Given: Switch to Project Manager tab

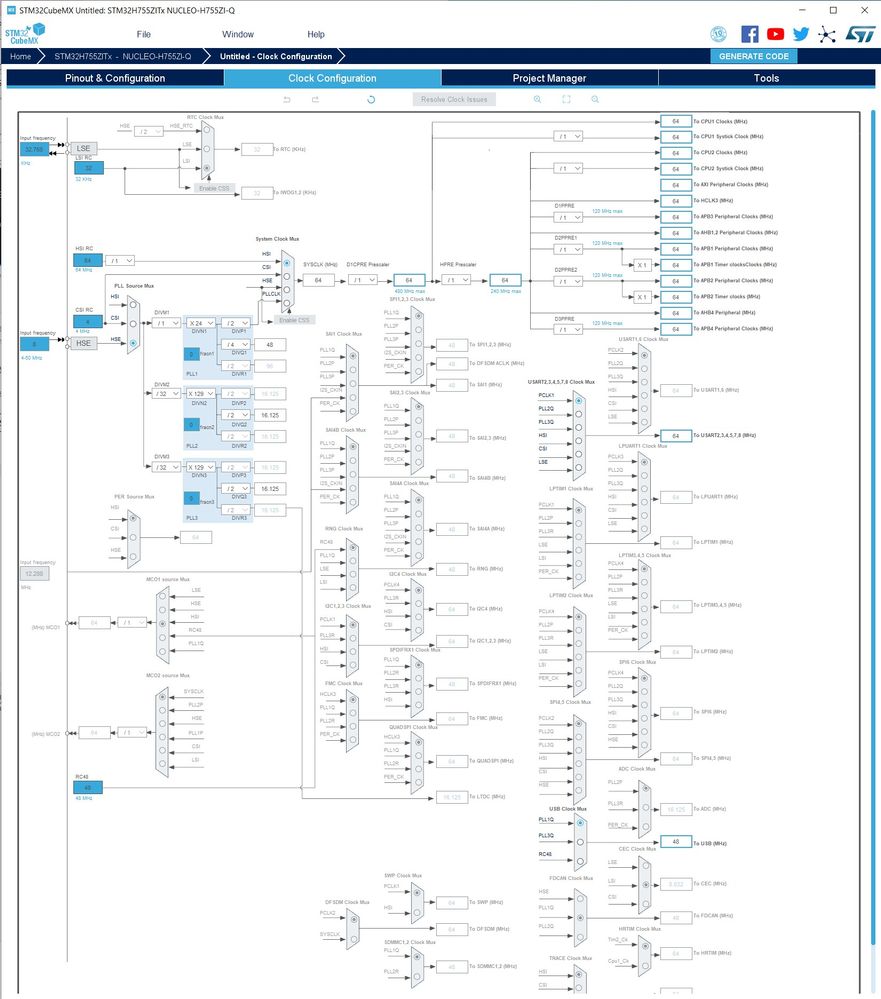Looking at the screenshot, I should click(549, 78).
